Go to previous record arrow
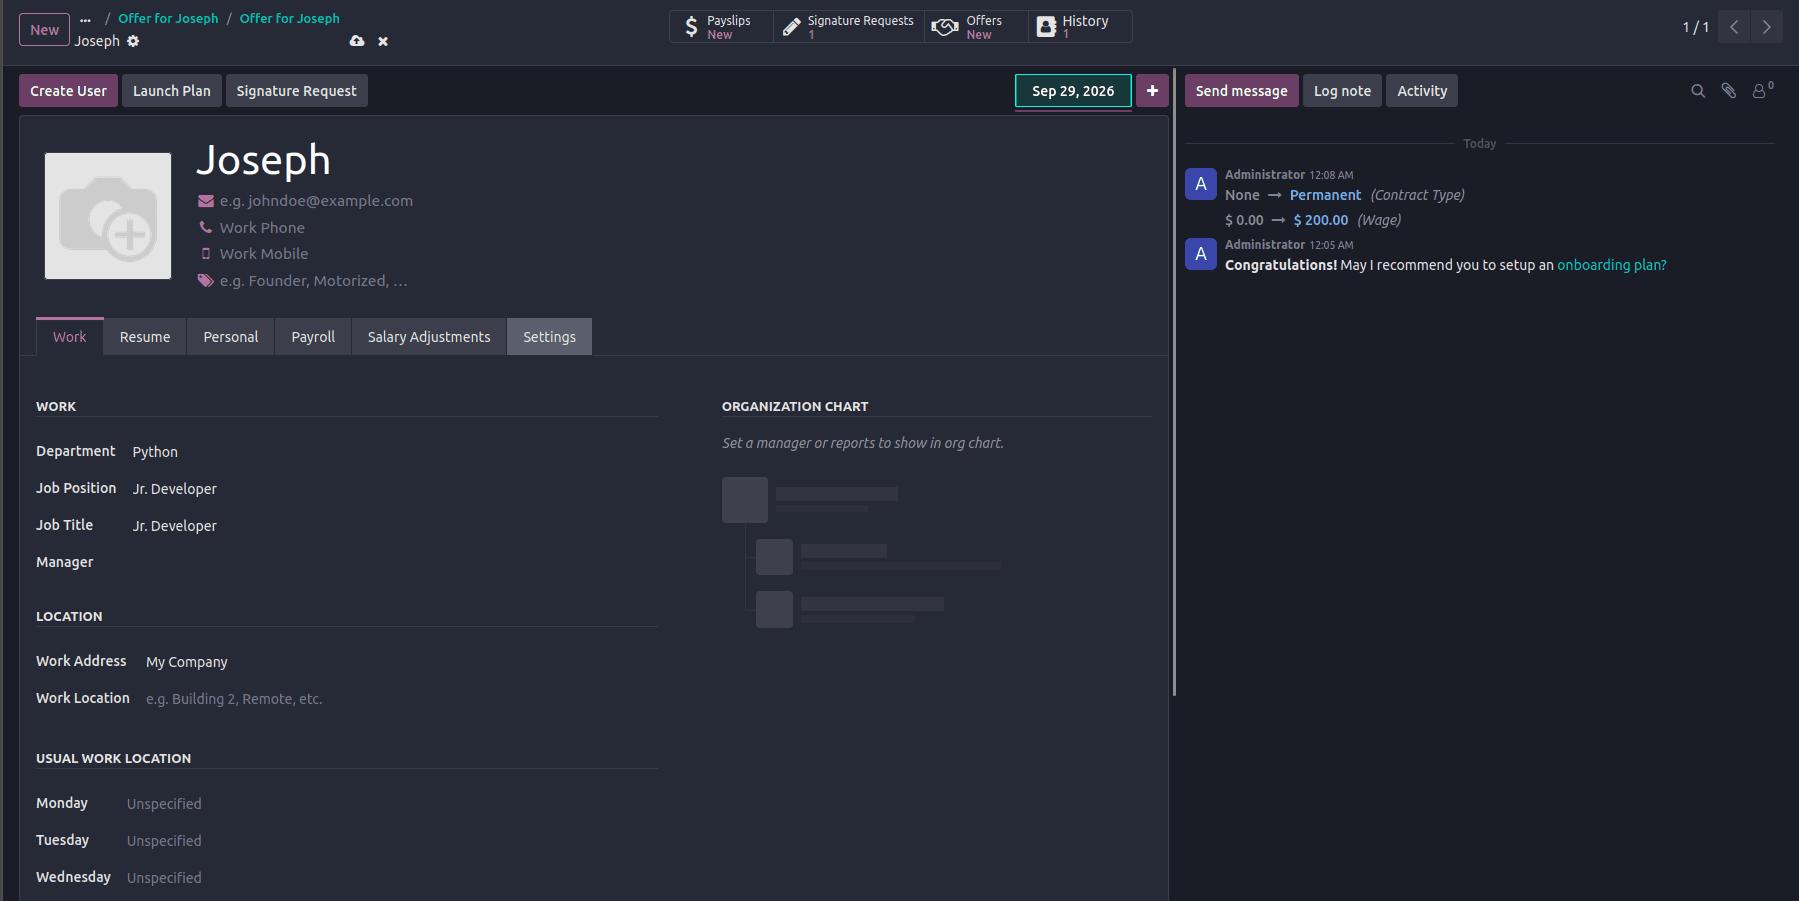The height and width of the screenshot is (901, 1799). click(x=1734, y=27)
